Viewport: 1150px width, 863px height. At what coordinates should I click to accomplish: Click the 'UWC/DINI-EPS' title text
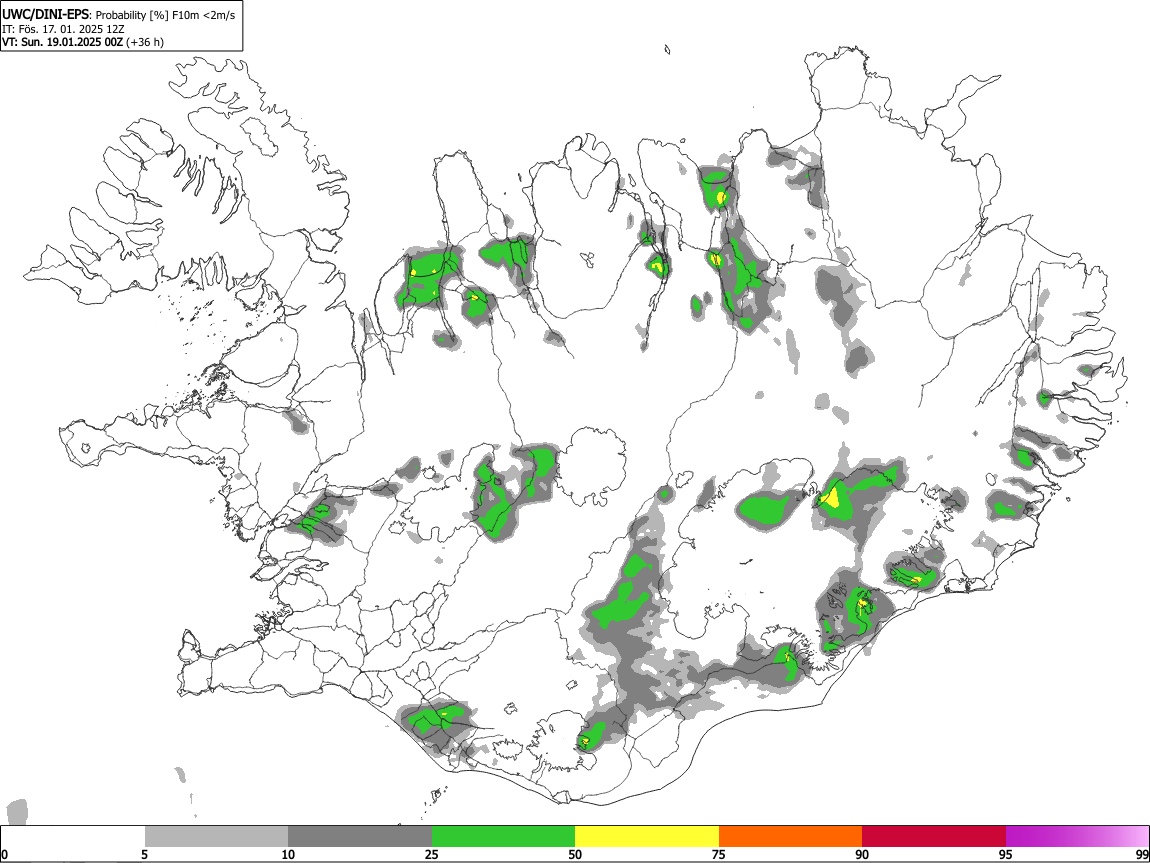point(46,15)
